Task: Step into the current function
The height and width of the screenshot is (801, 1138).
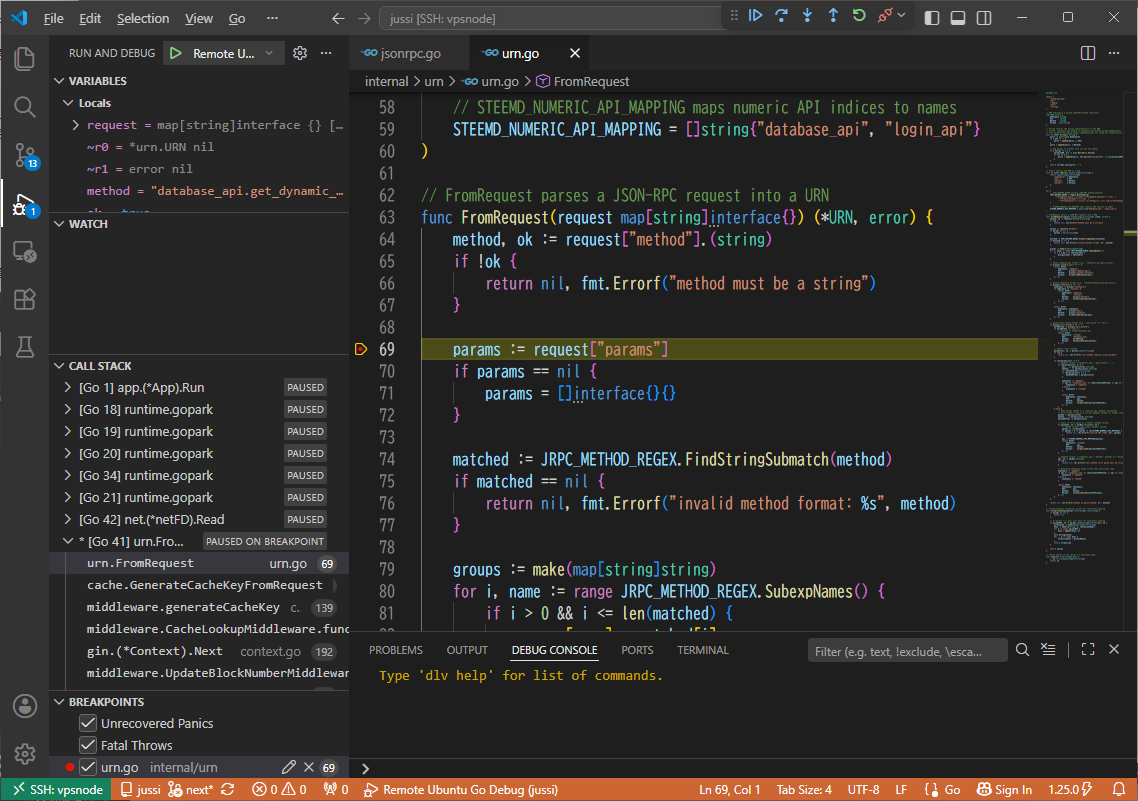Action: tap(807, 15)
